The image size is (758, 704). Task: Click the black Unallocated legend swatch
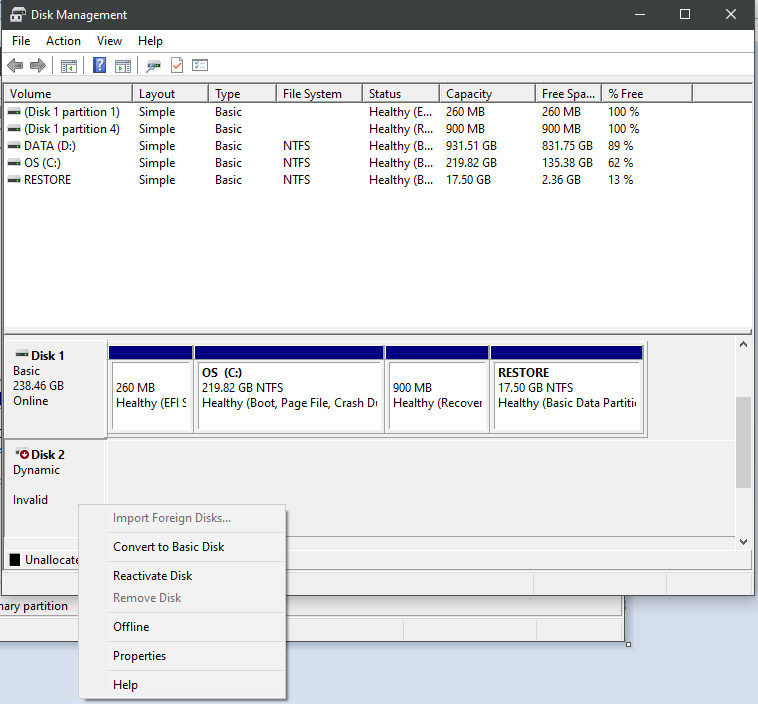click(15, 559)
